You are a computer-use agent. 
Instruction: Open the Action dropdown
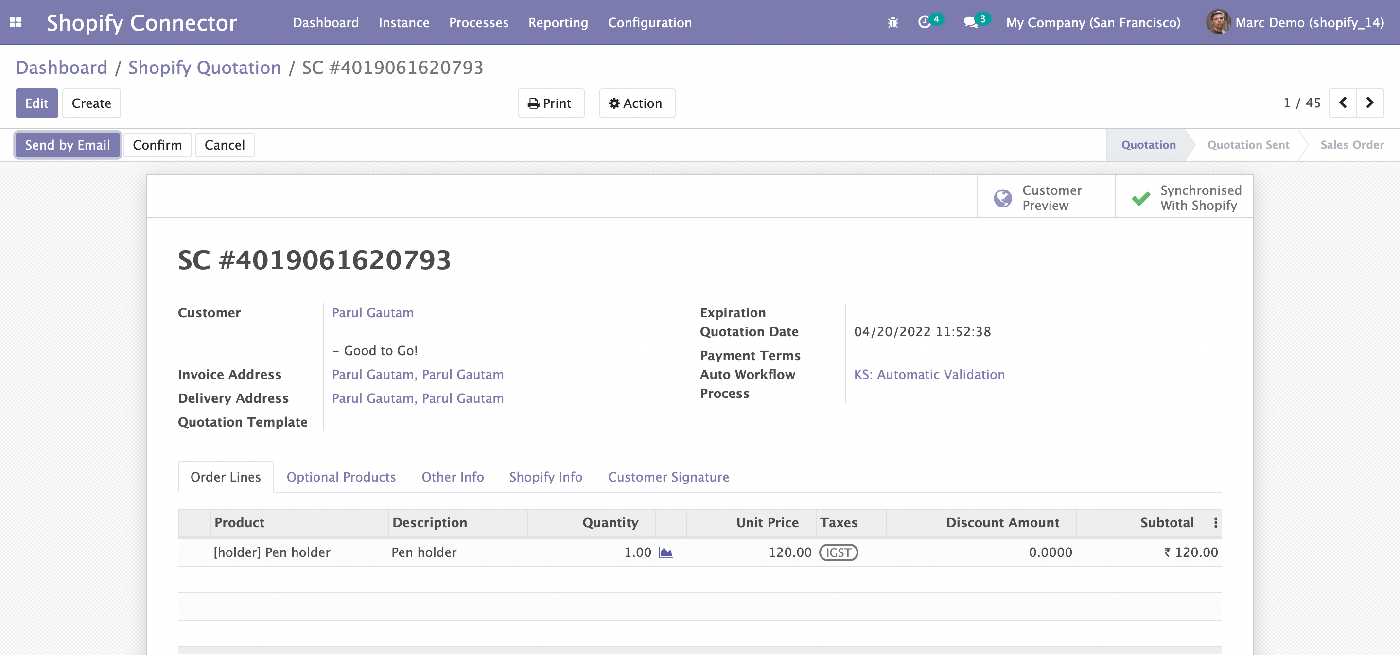[x=637, y=103]
